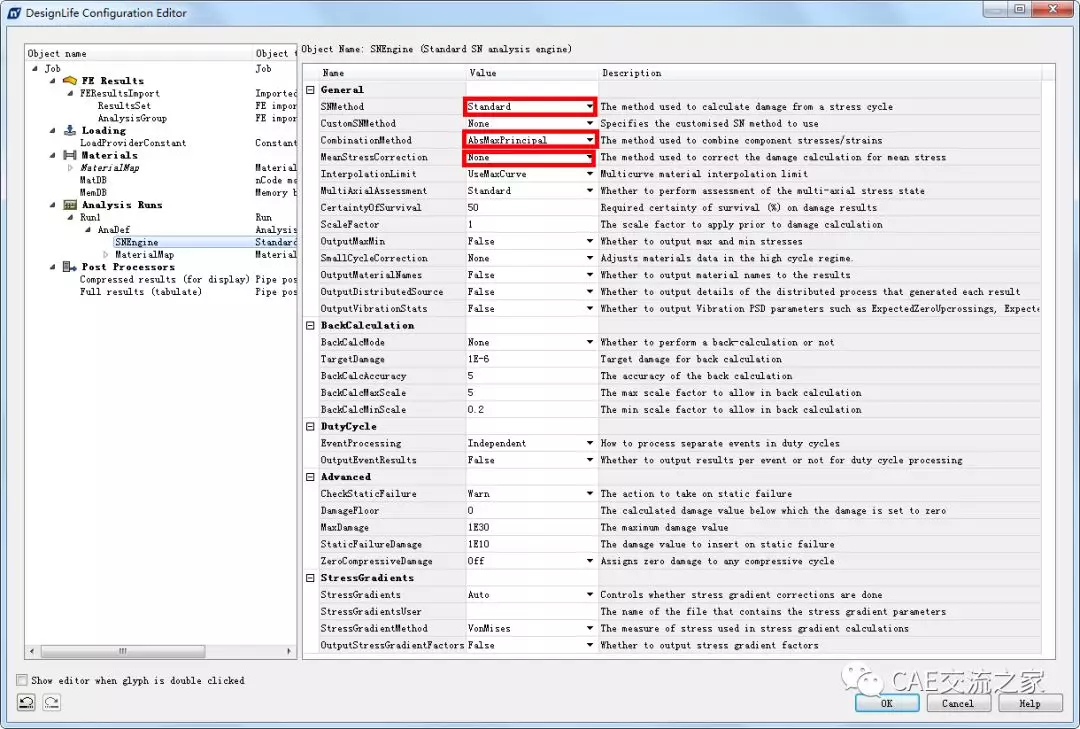The width and height of the screenshot is (1080, 729).
Task: Select the ResultsSet tree item
Action: pos(124,105)
